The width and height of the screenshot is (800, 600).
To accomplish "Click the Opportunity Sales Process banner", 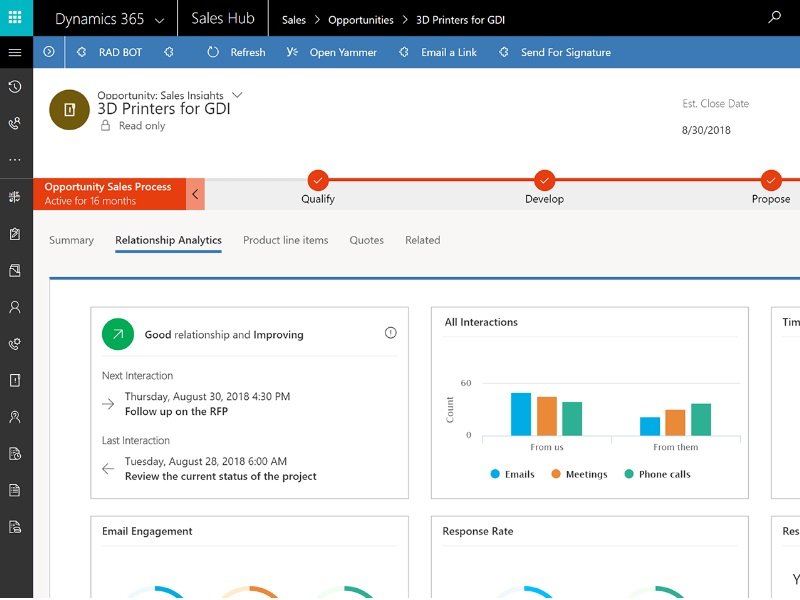I will tap(109, 194).
